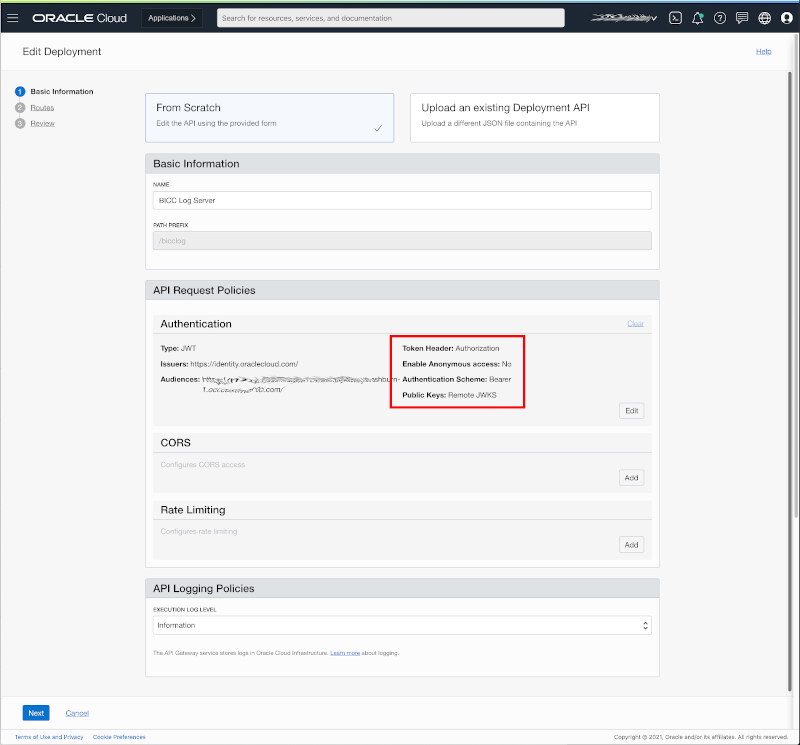The image size is (800, 745).
Task: Open the notifications bell
Action: tap(698, 17)
